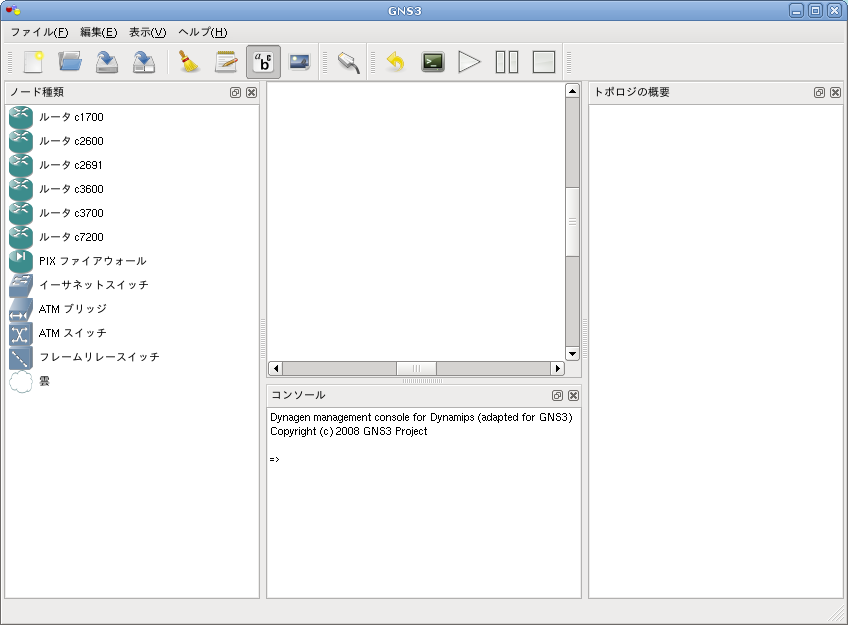Float the トポロジの概要 panel
This screenshot has height=625, width=848.
[819, 92]
